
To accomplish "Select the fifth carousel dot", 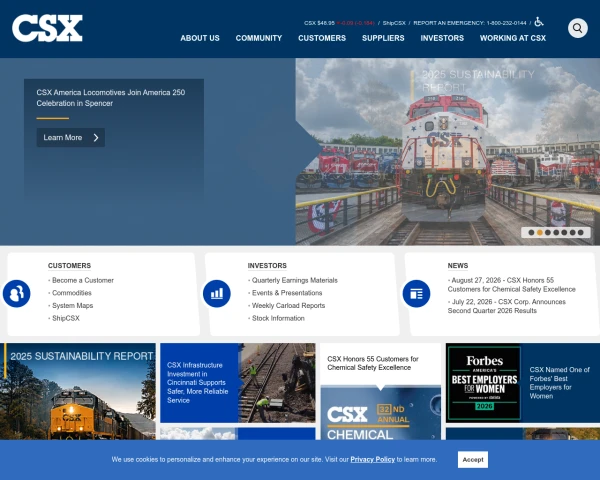I will pos(564,232).
